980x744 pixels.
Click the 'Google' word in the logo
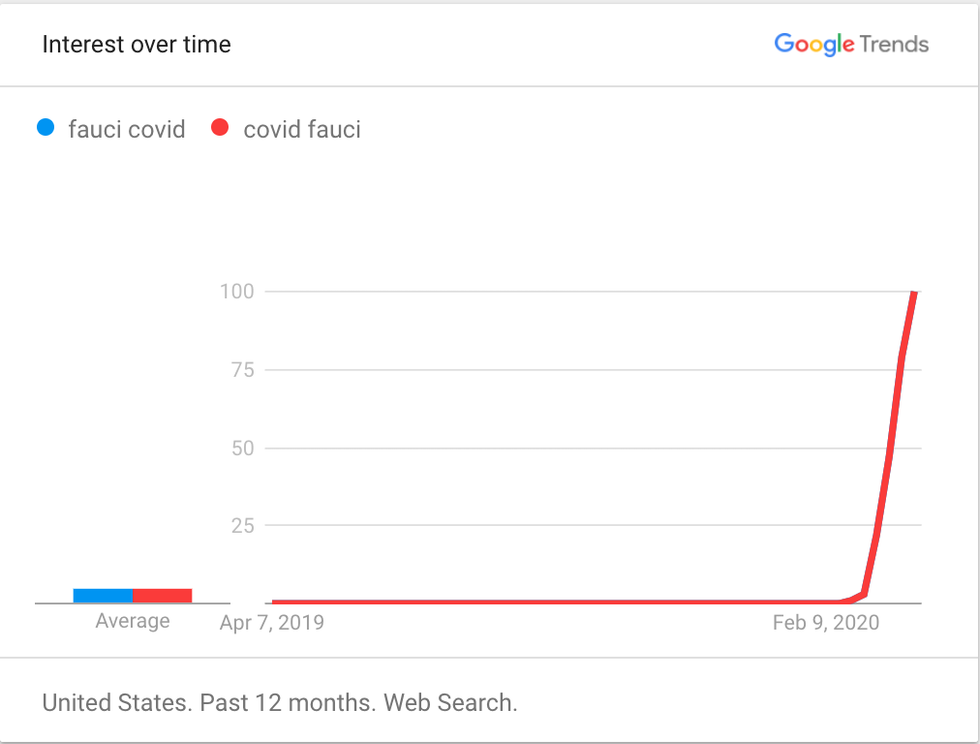click(x=814, y=44)
